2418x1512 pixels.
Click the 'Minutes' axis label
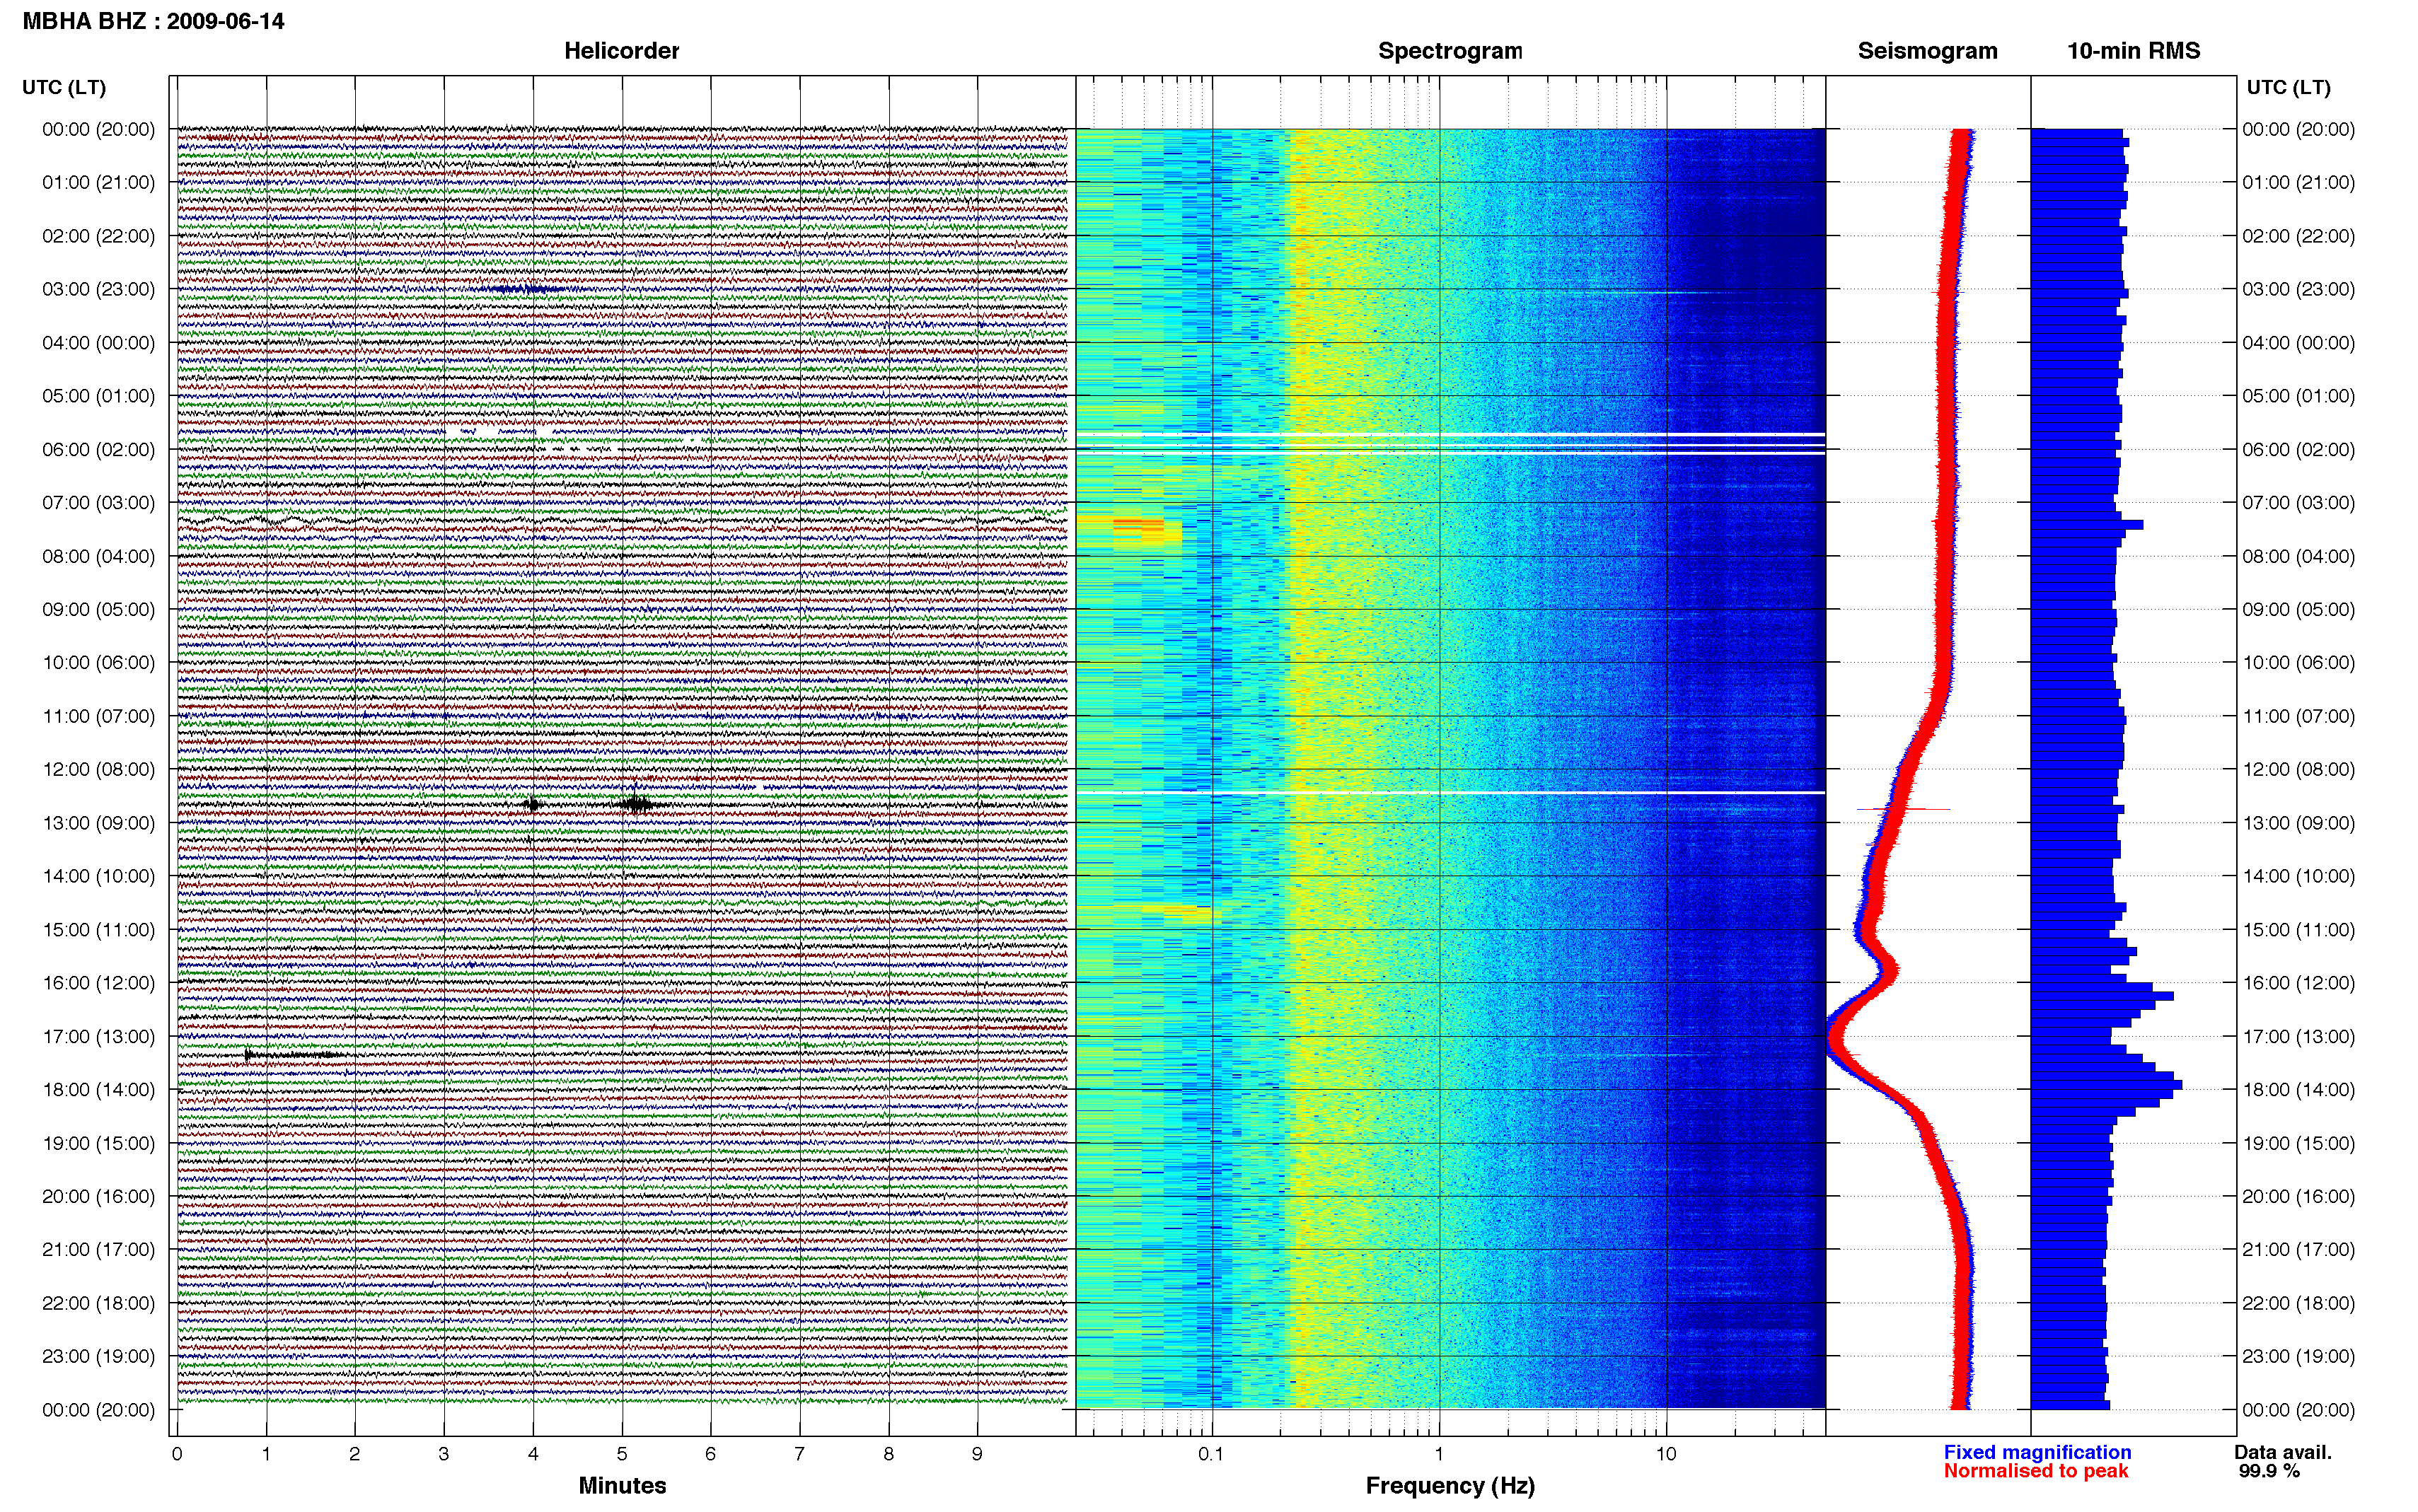[x=622, y=1485]
